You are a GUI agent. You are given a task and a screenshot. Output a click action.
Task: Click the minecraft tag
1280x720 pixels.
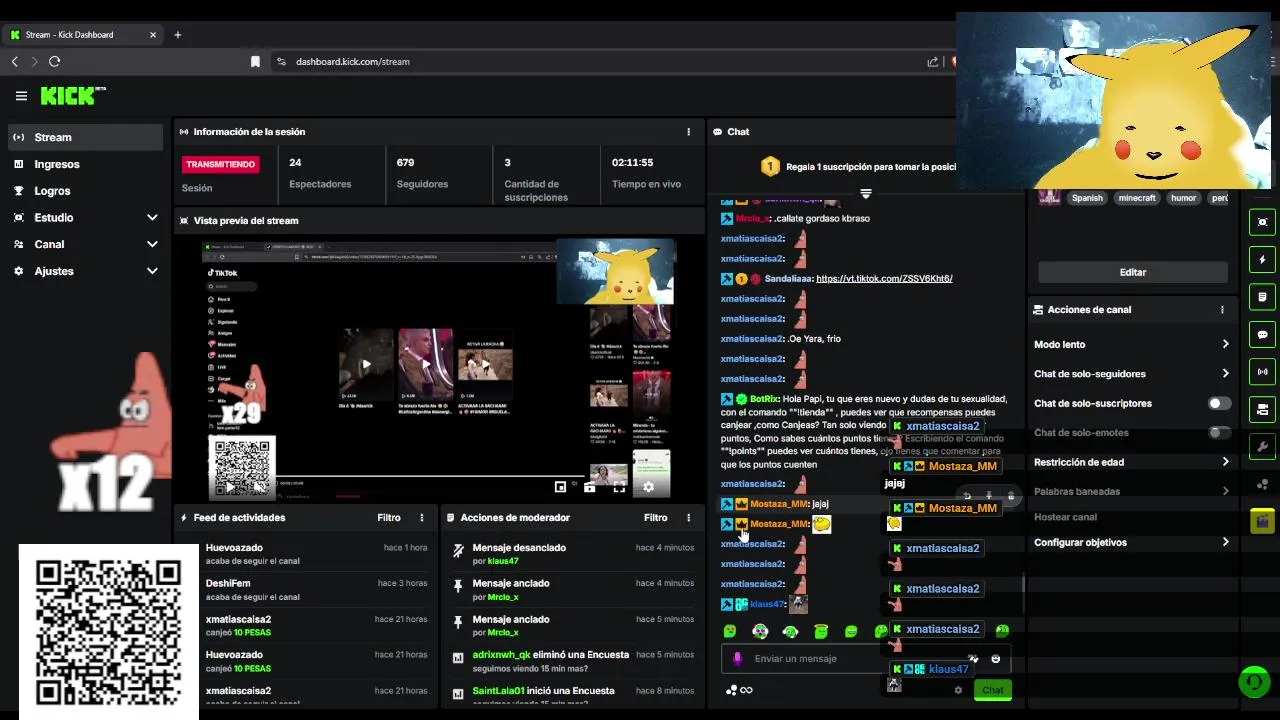tap(1137, 198)
